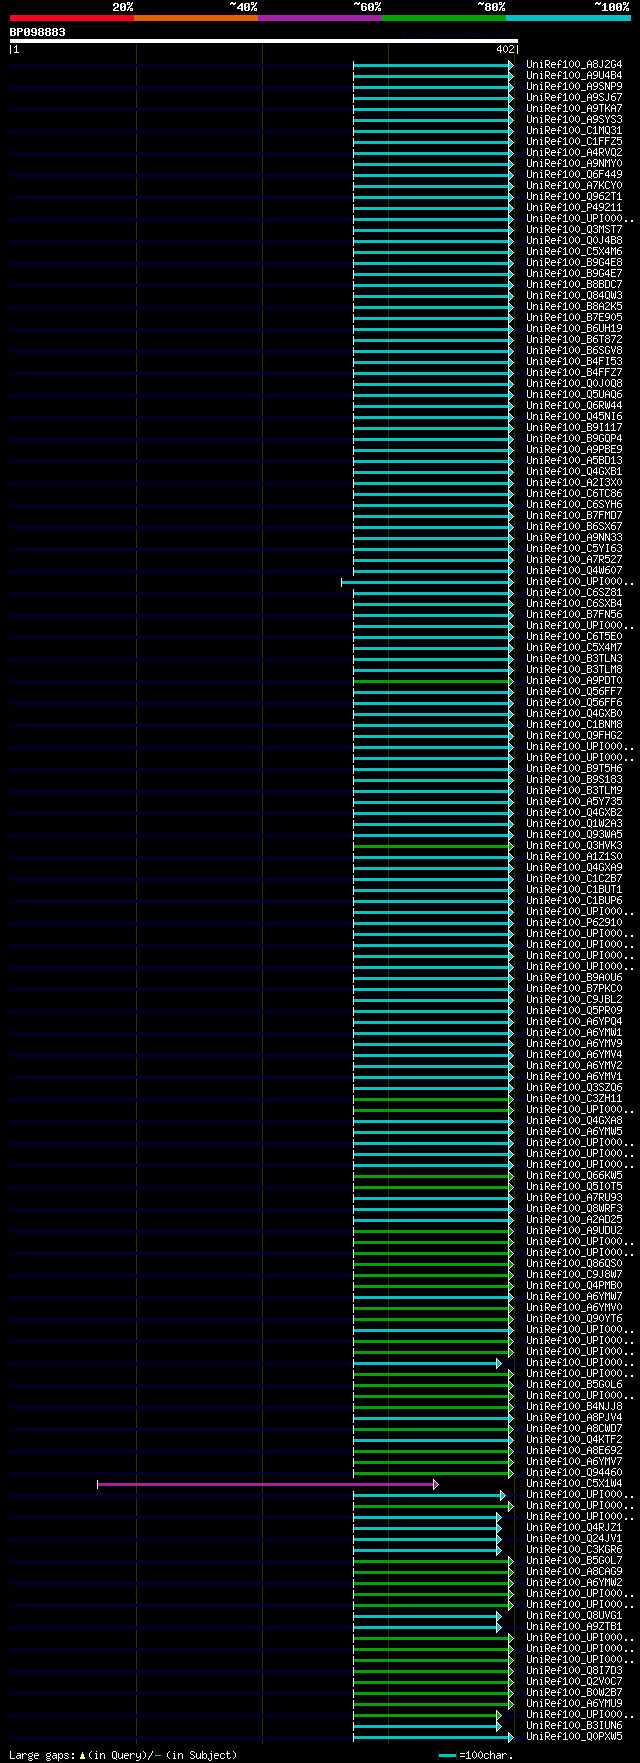Select label UniRef100_B7FMD7
Viewport: 640px width, 1763px height.
click(574, 516)
